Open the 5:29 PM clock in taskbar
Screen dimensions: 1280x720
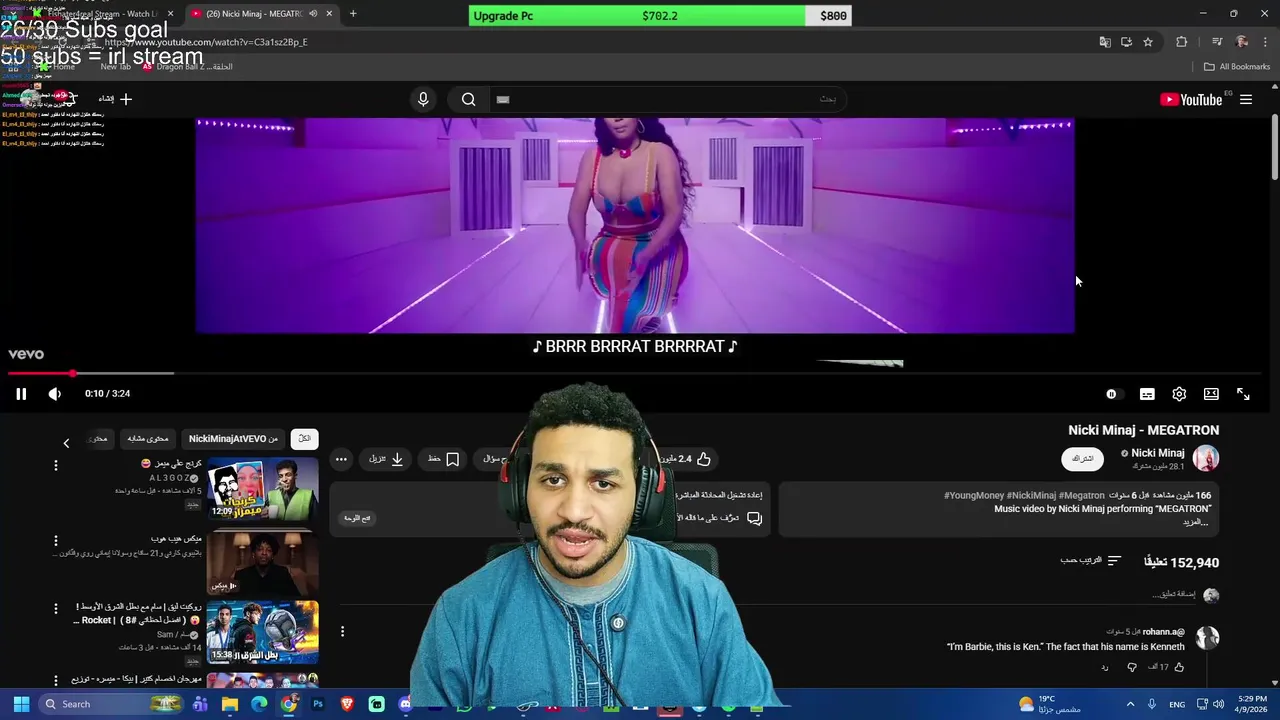click(1252, 704)
